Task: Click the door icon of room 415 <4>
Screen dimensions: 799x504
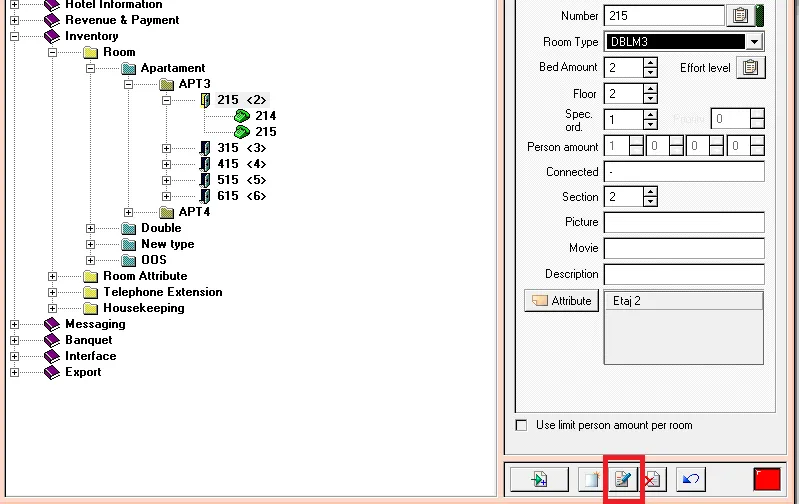Action: click(205, 164)
